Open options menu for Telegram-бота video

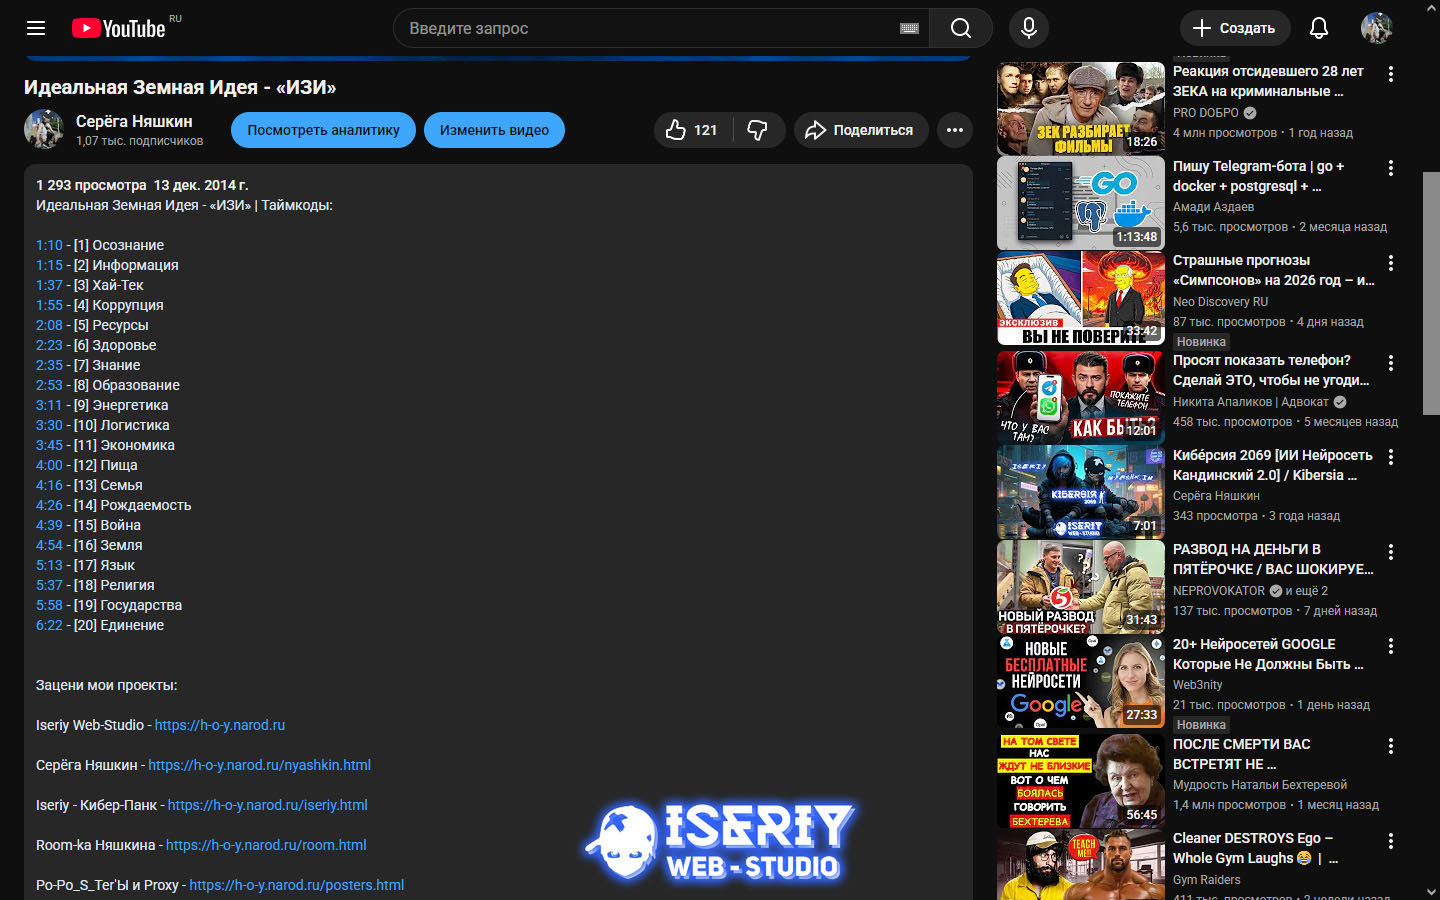click(x=1390, y=169)
